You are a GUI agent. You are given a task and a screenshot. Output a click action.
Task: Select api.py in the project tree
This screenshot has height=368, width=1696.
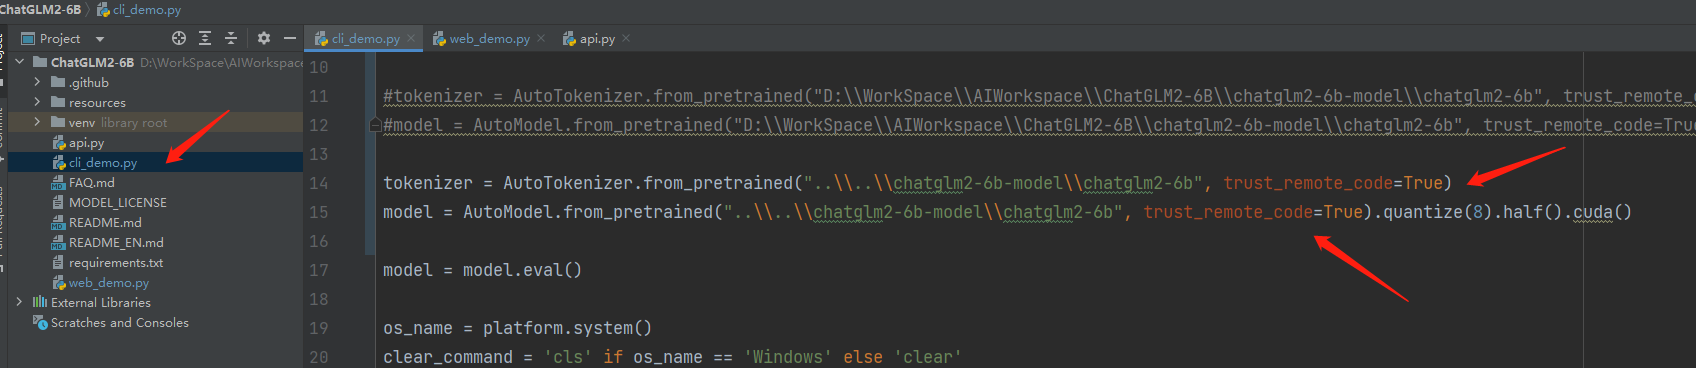click(x=86, y=143)
